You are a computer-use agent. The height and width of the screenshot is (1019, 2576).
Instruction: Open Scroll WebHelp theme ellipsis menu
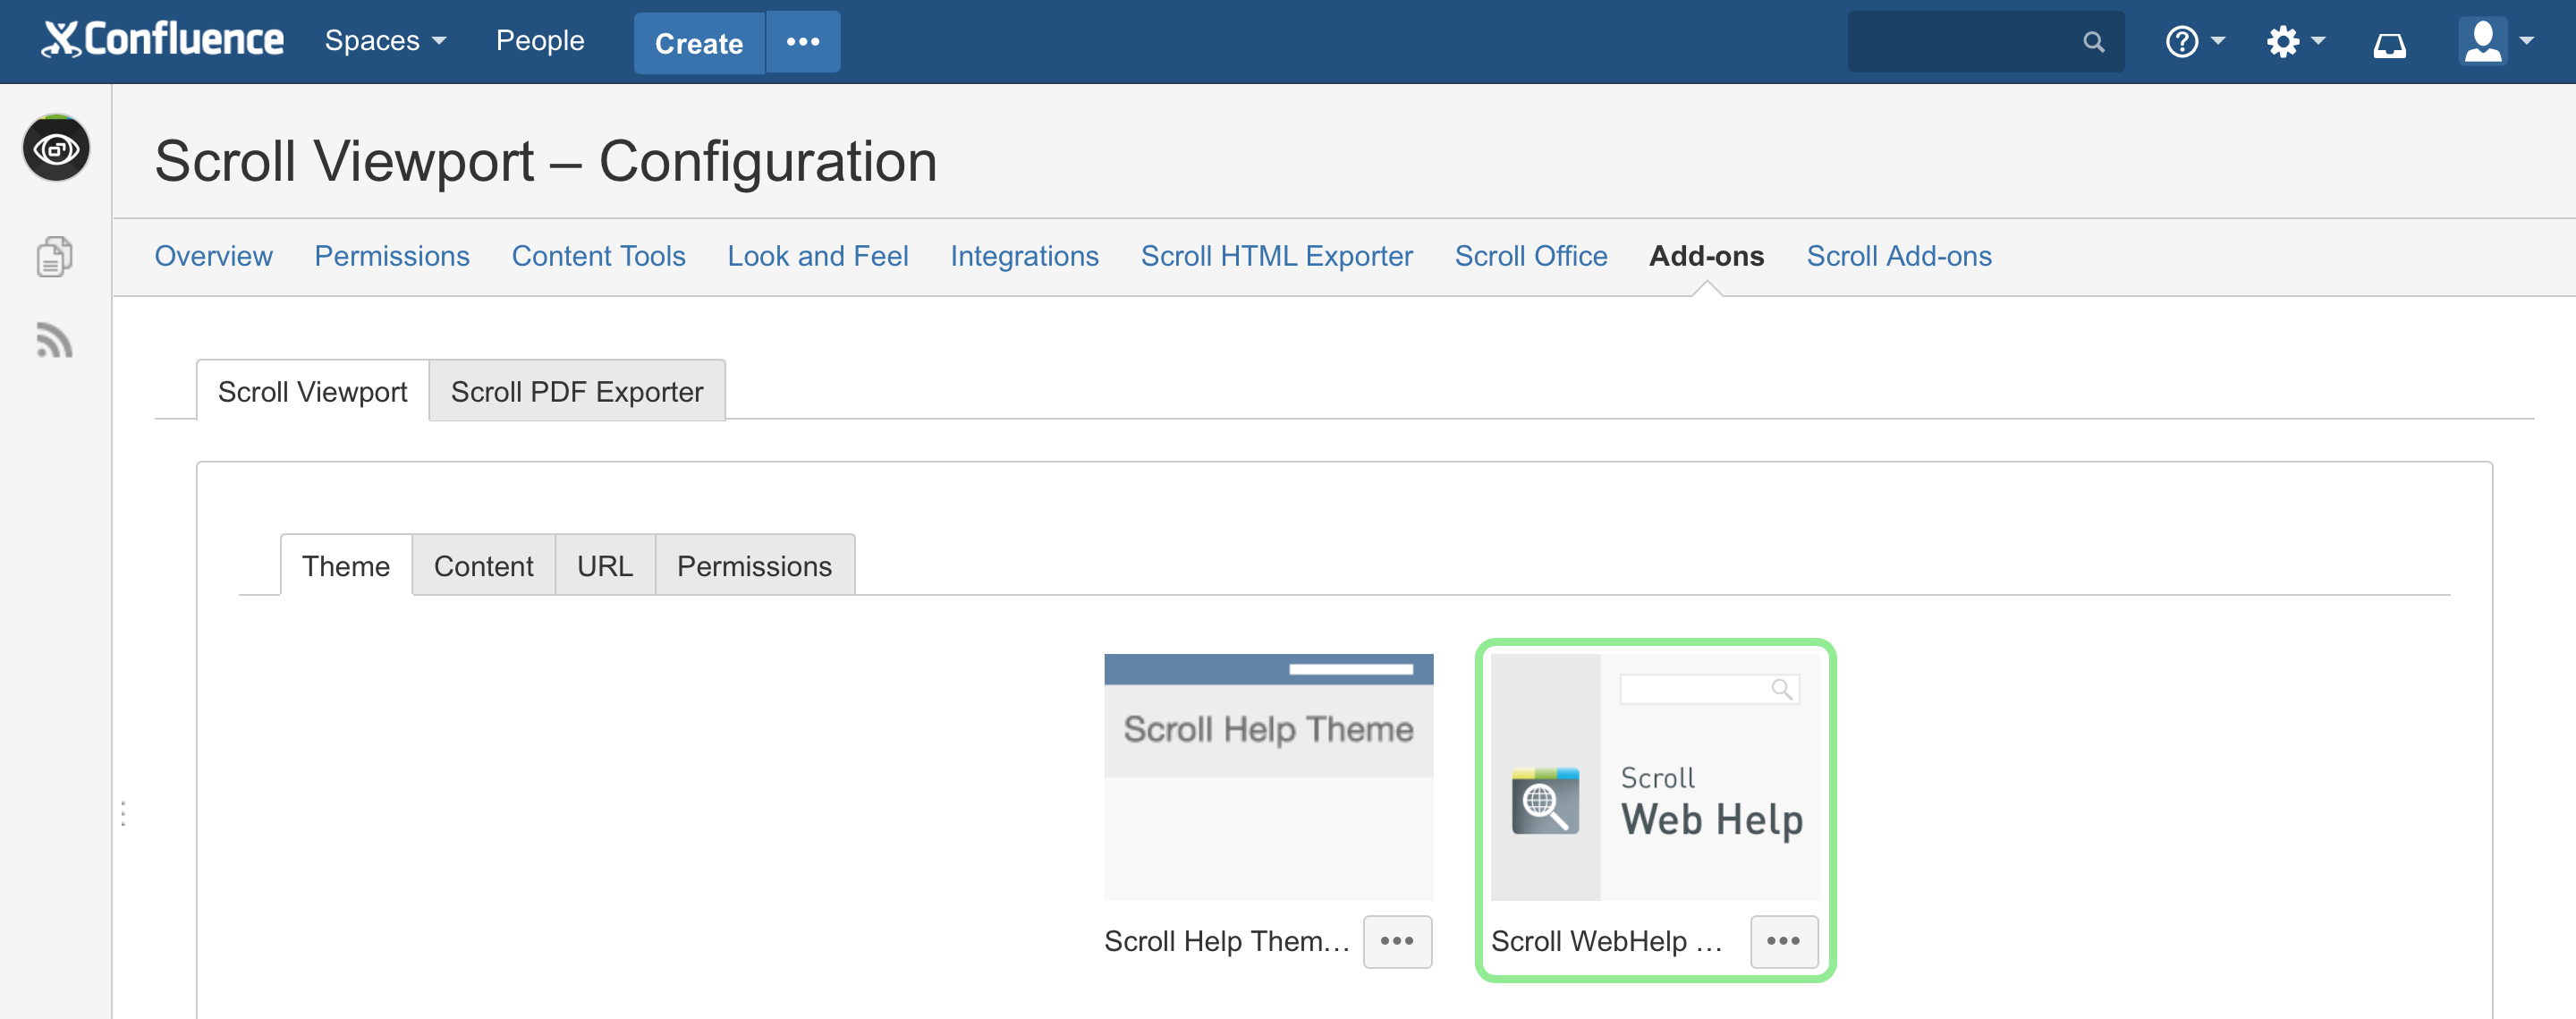pos(1783,941)
